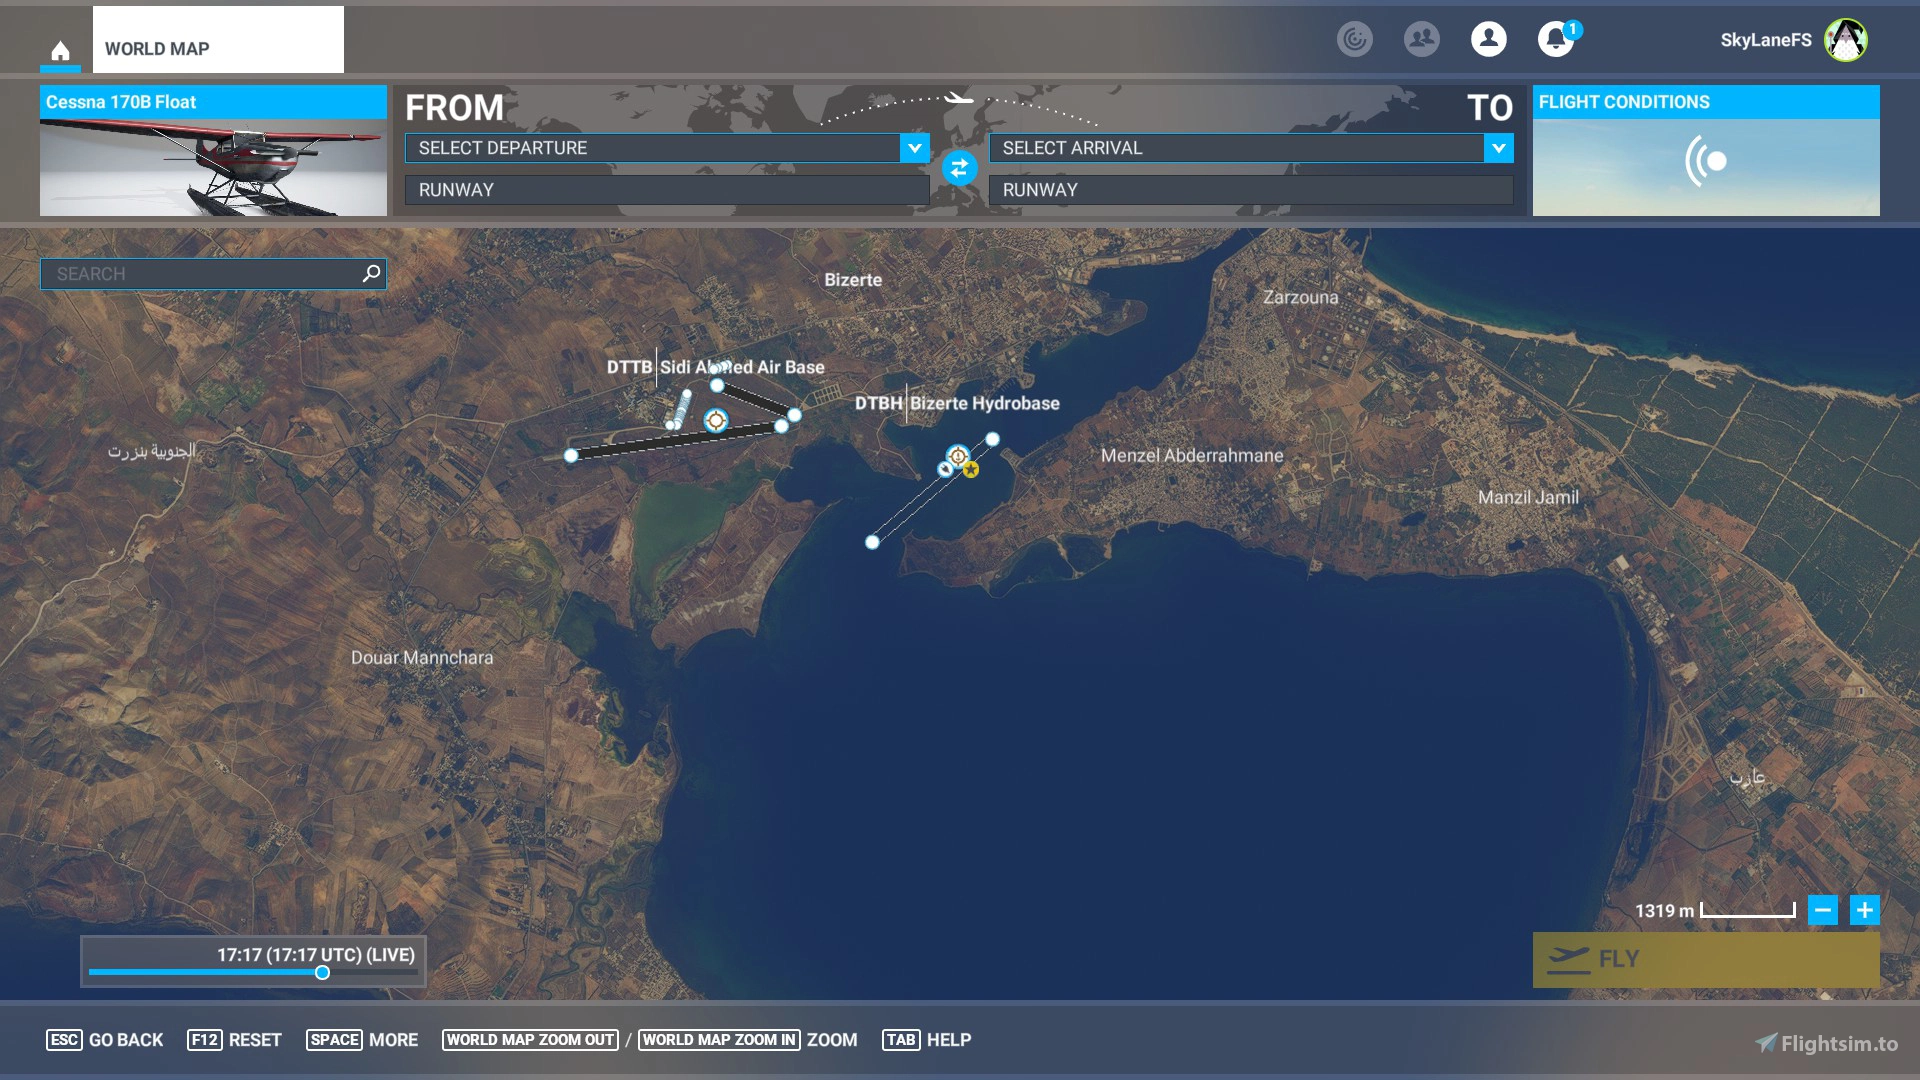Screen dimensions: 1920x1080
Task: Click the Manzil Jamil map label
Action: tap(1528, 497)
